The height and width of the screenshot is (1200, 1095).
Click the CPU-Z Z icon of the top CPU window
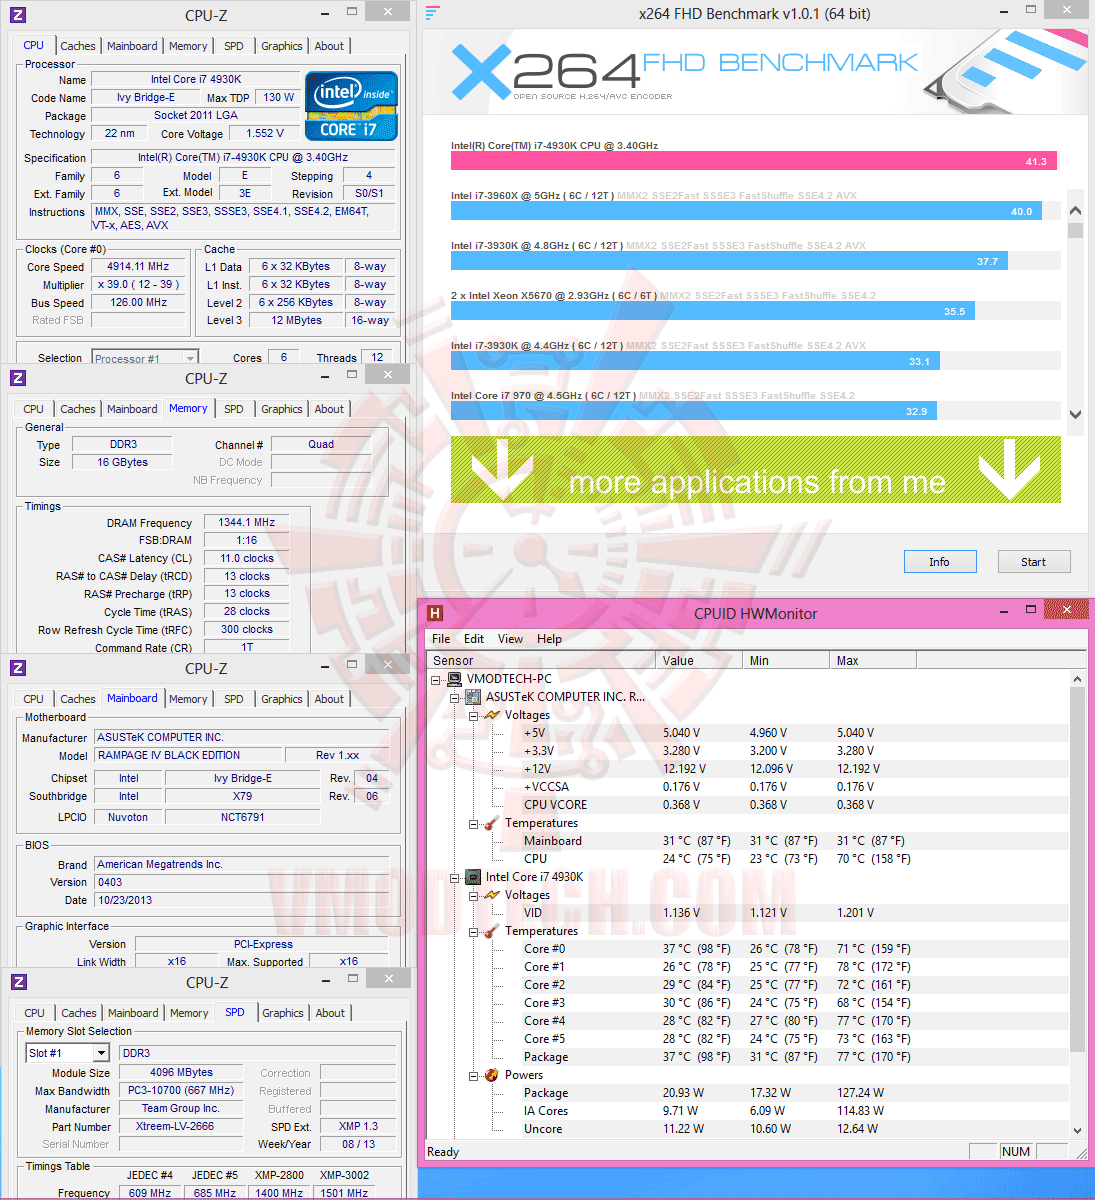click(x=18, y=15)
